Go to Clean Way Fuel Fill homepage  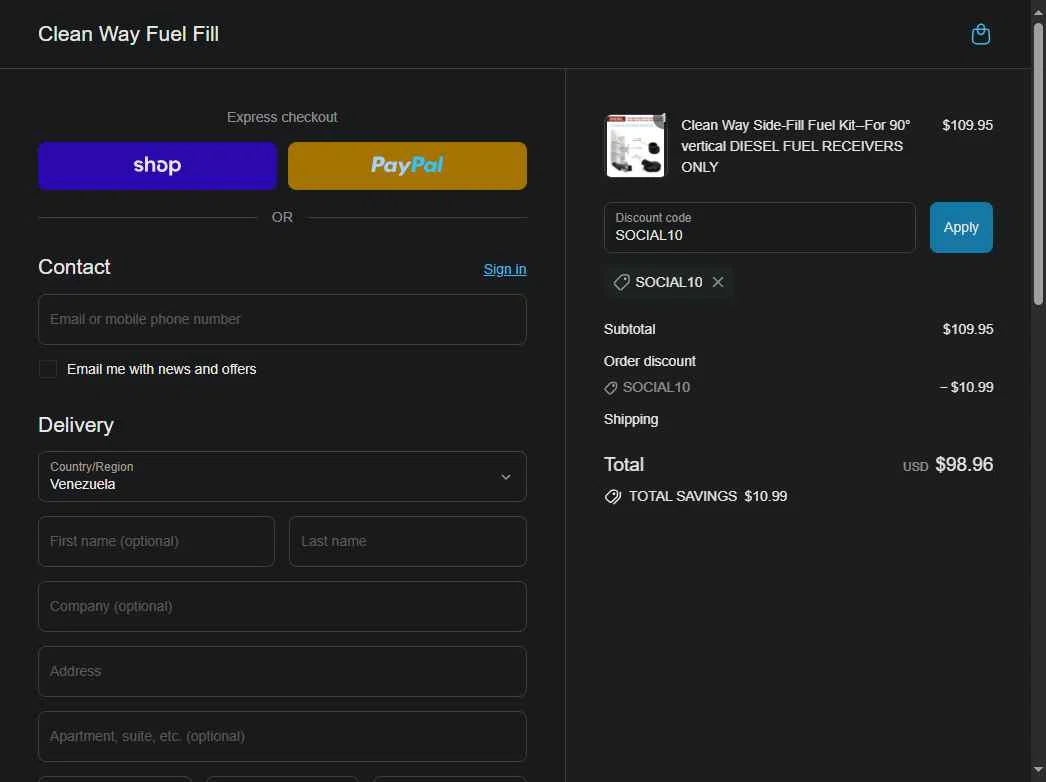129,34
